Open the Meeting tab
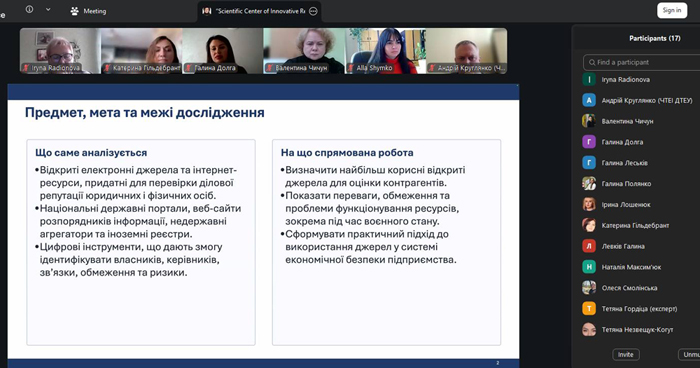Image resolution: width=700 pixels, height=368 pixels. pyautogui.click(x=88, y=11)
